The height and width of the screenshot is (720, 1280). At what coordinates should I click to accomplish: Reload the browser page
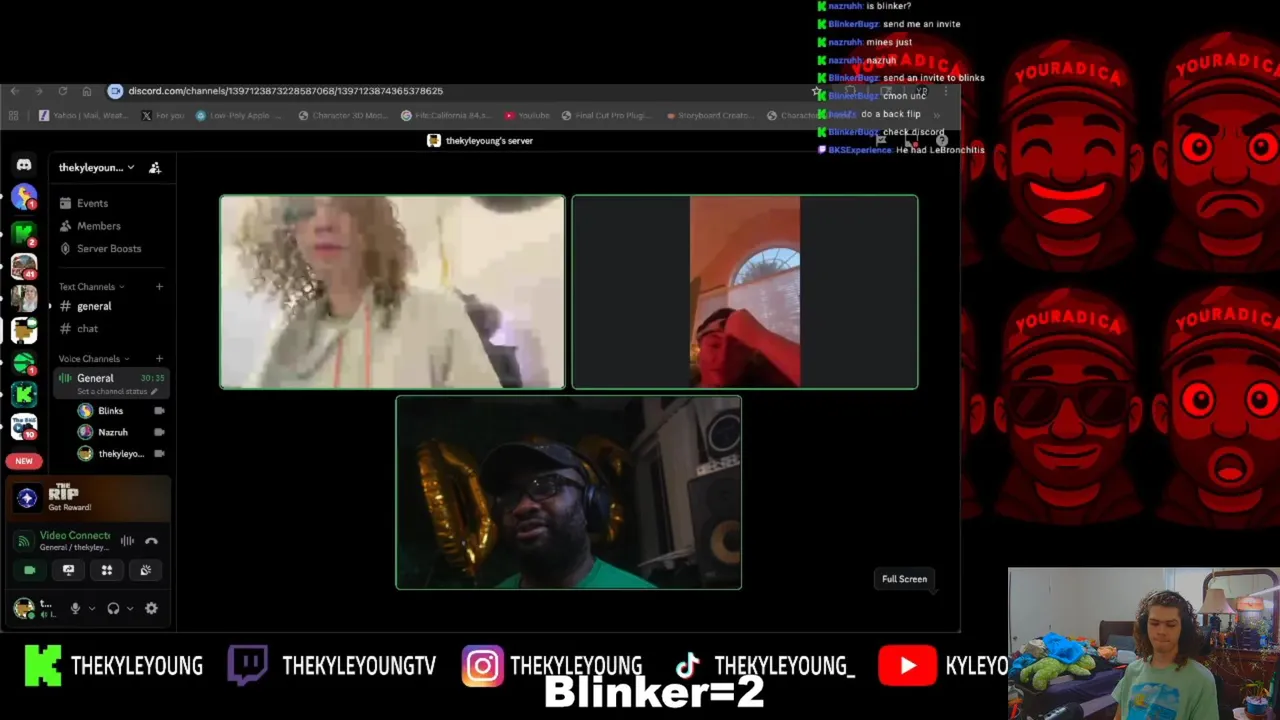point(63,91)
